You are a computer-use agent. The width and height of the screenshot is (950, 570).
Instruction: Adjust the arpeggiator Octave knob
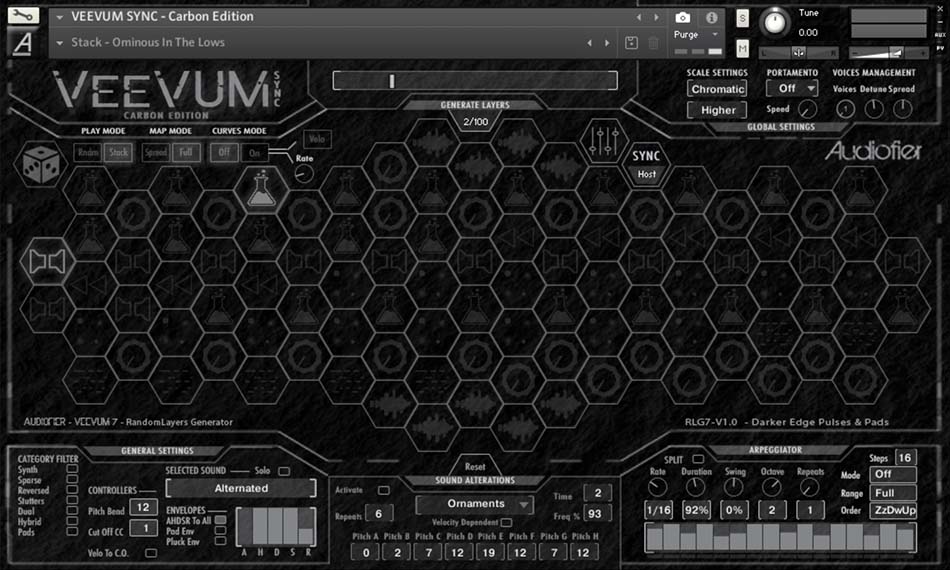point(771,486)
